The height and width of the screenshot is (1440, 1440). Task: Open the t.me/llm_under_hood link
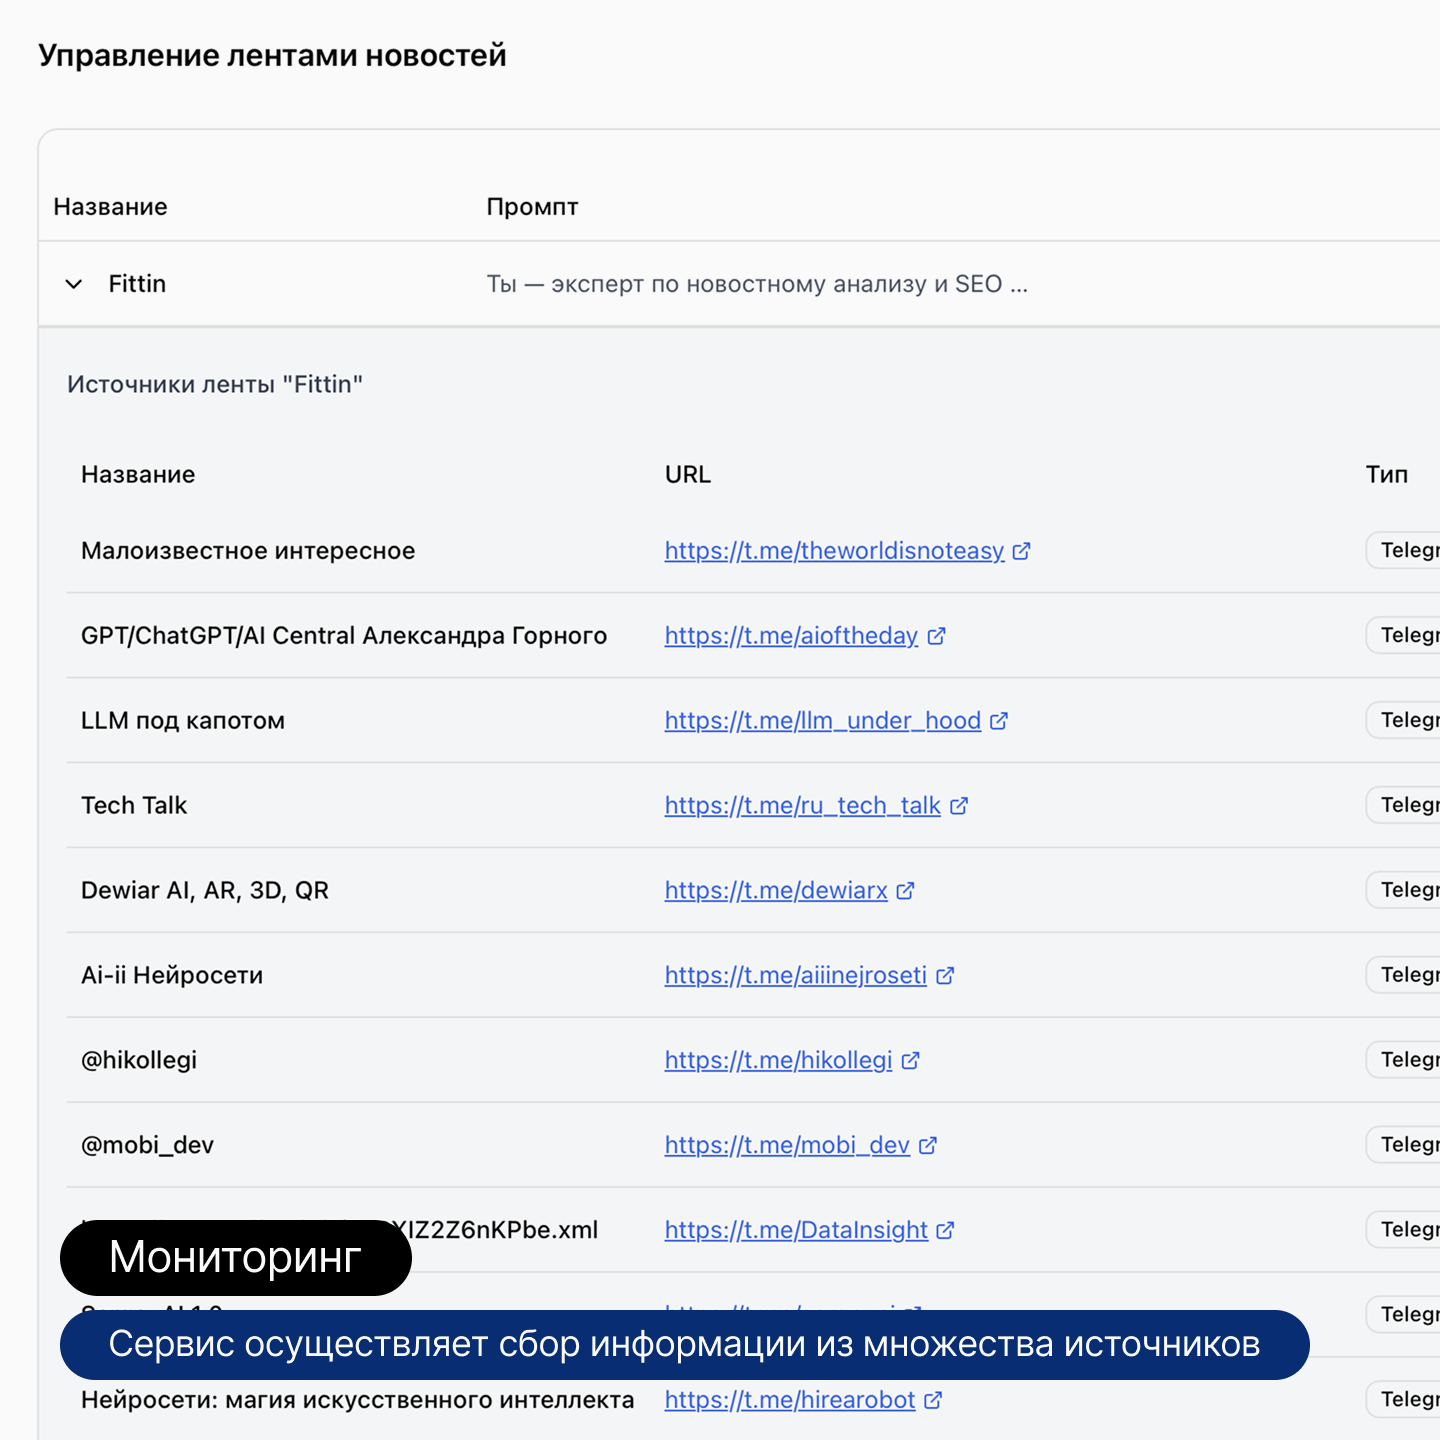(822, 721)
